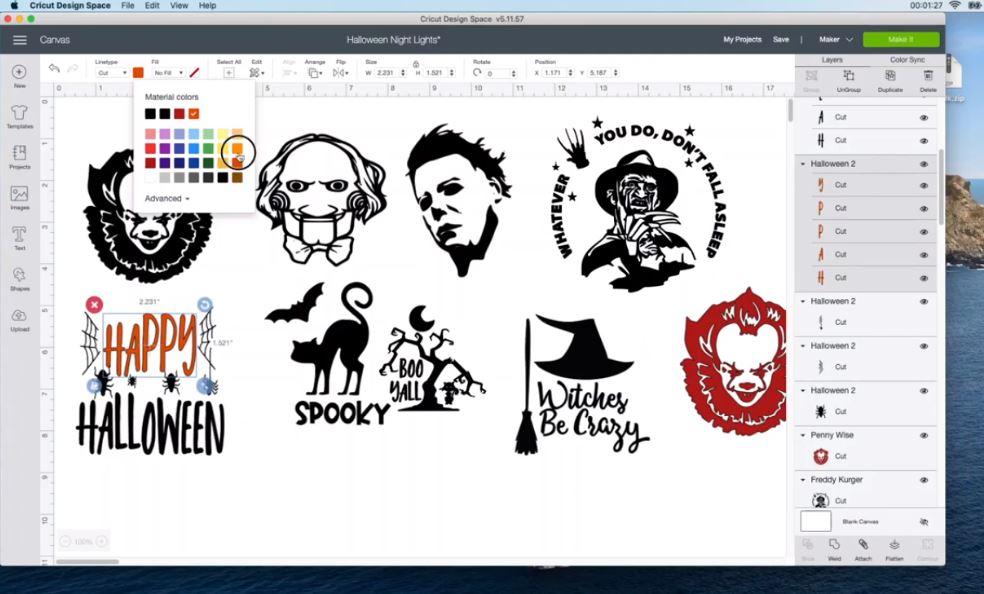984x594 pixels.
Task: Click rotate handle on HAPPY selection
Action: point(205,304)
